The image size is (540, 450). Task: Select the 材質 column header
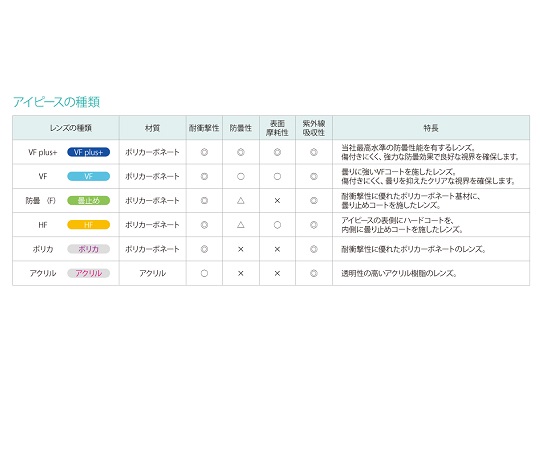[152, 128]
